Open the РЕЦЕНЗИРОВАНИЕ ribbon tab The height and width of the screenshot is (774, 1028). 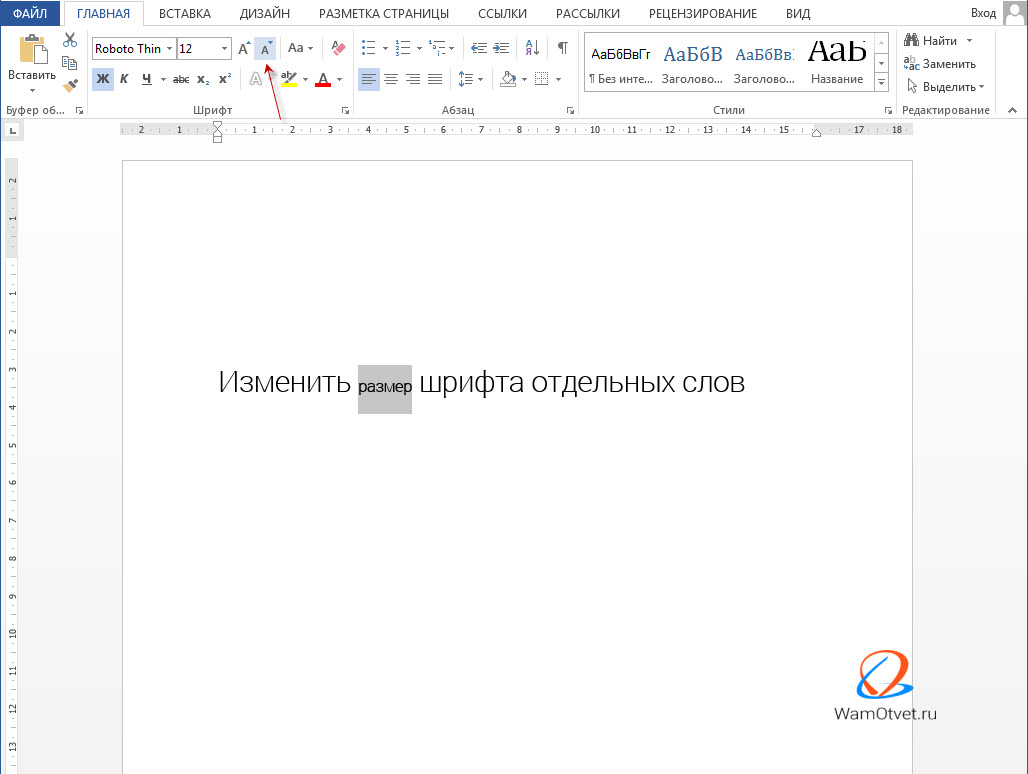point(702,13)
